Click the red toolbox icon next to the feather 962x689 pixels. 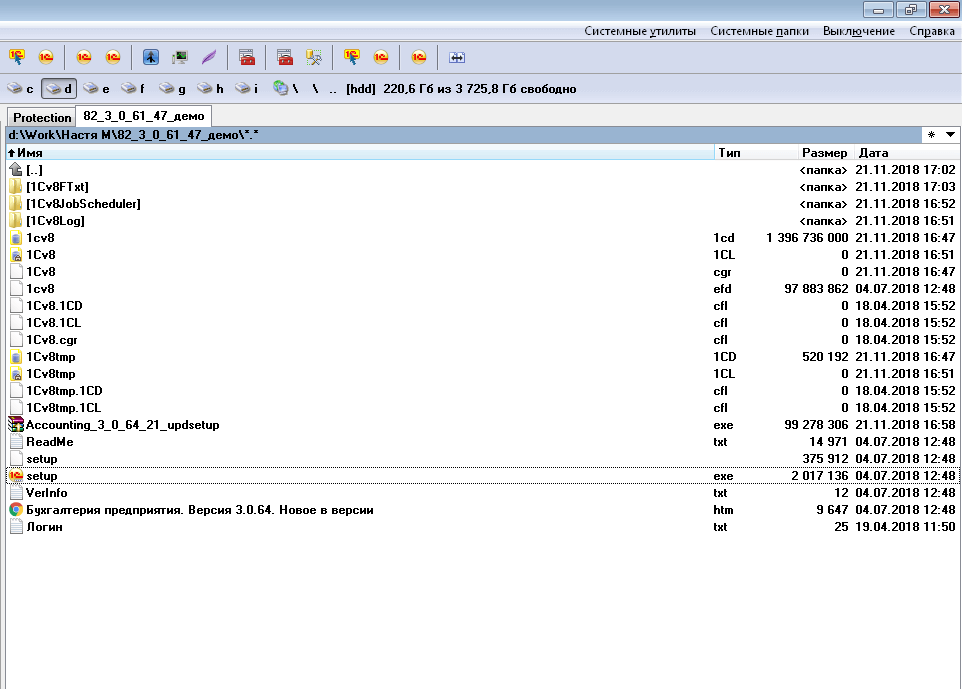coord(247,57)
